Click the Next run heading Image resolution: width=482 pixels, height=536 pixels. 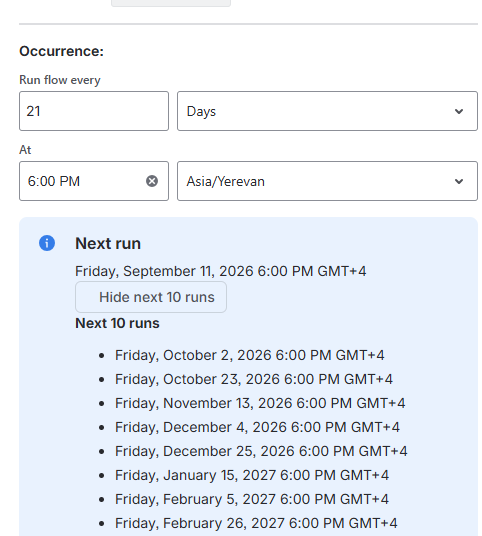pos(108,243)
